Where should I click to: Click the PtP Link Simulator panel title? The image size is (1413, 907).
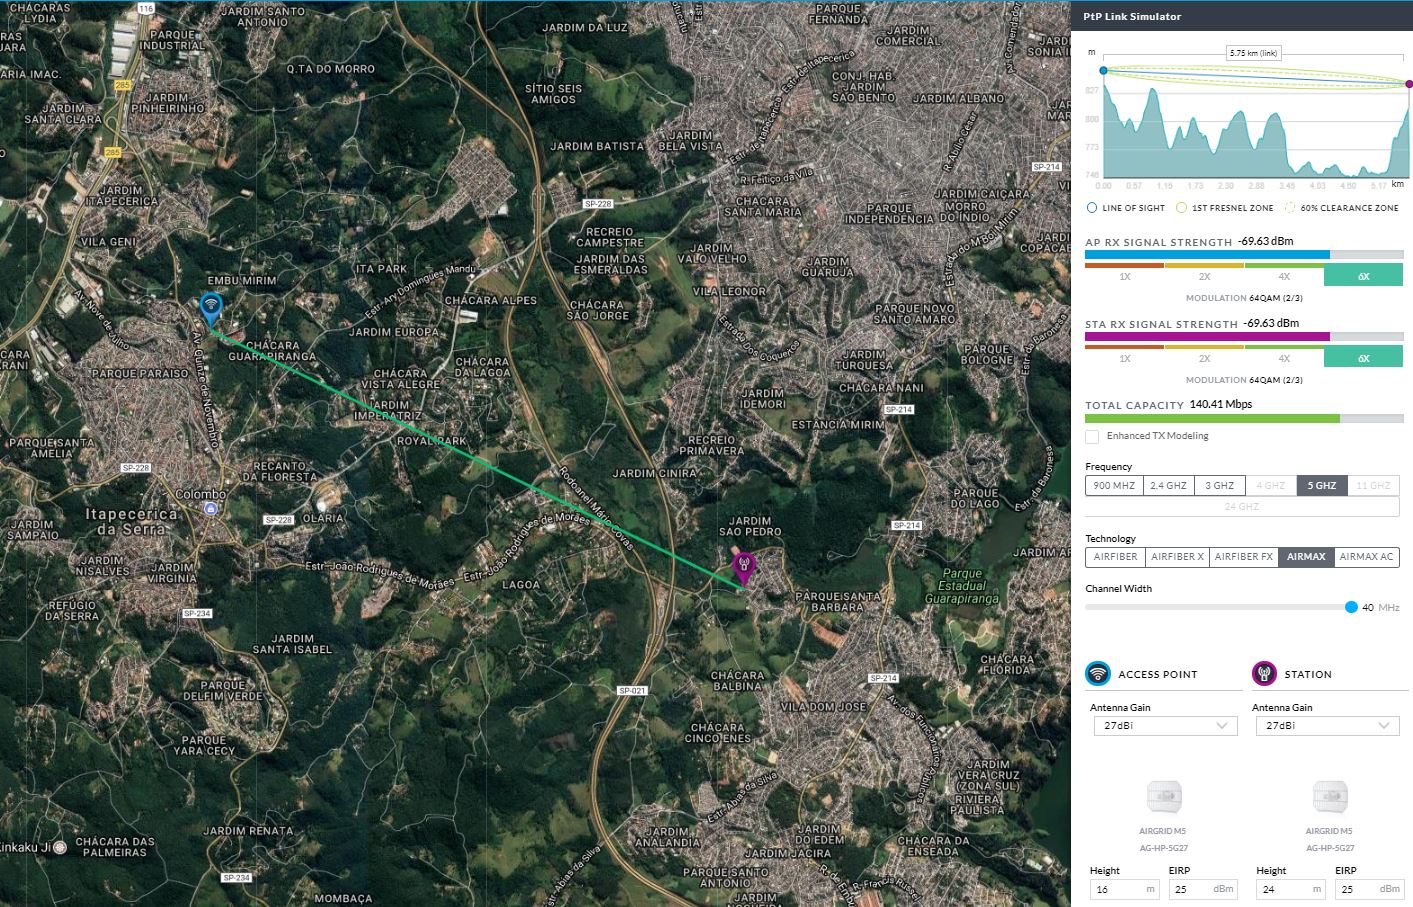point(1132,17)
